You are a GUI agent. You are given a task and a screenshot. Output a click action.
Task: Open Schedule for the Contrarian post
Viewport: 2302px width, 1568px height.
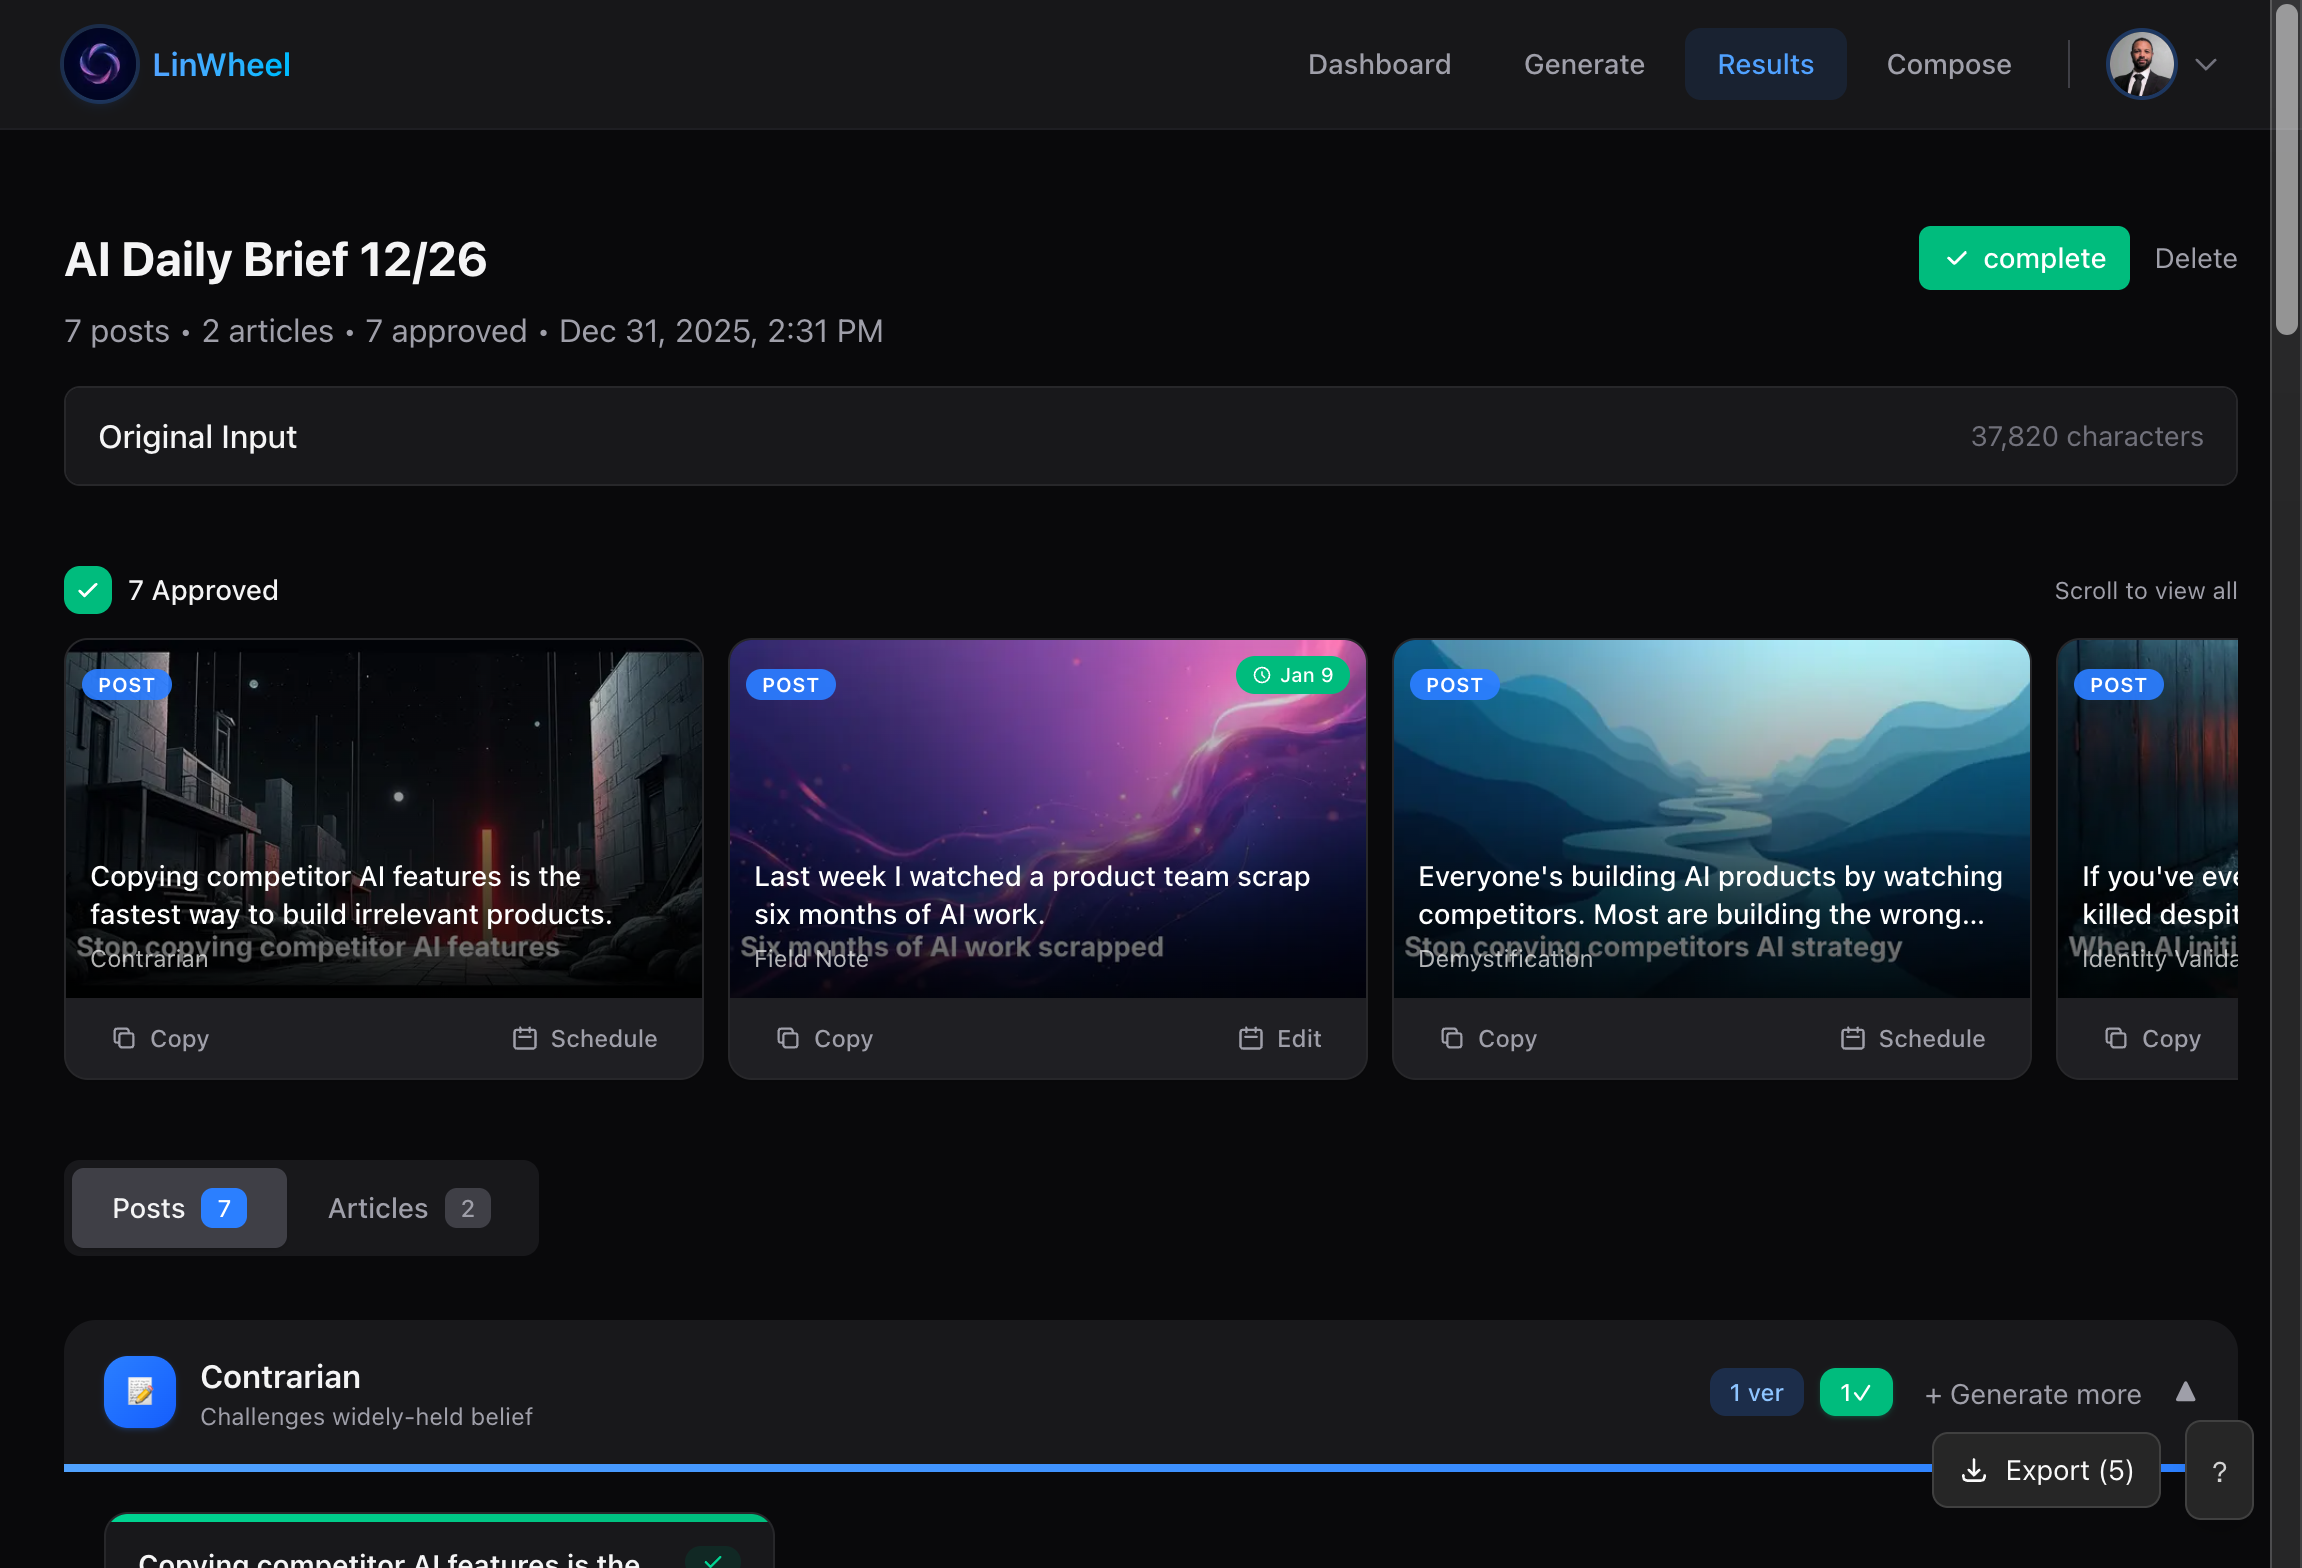click(x=584, y=1038)
